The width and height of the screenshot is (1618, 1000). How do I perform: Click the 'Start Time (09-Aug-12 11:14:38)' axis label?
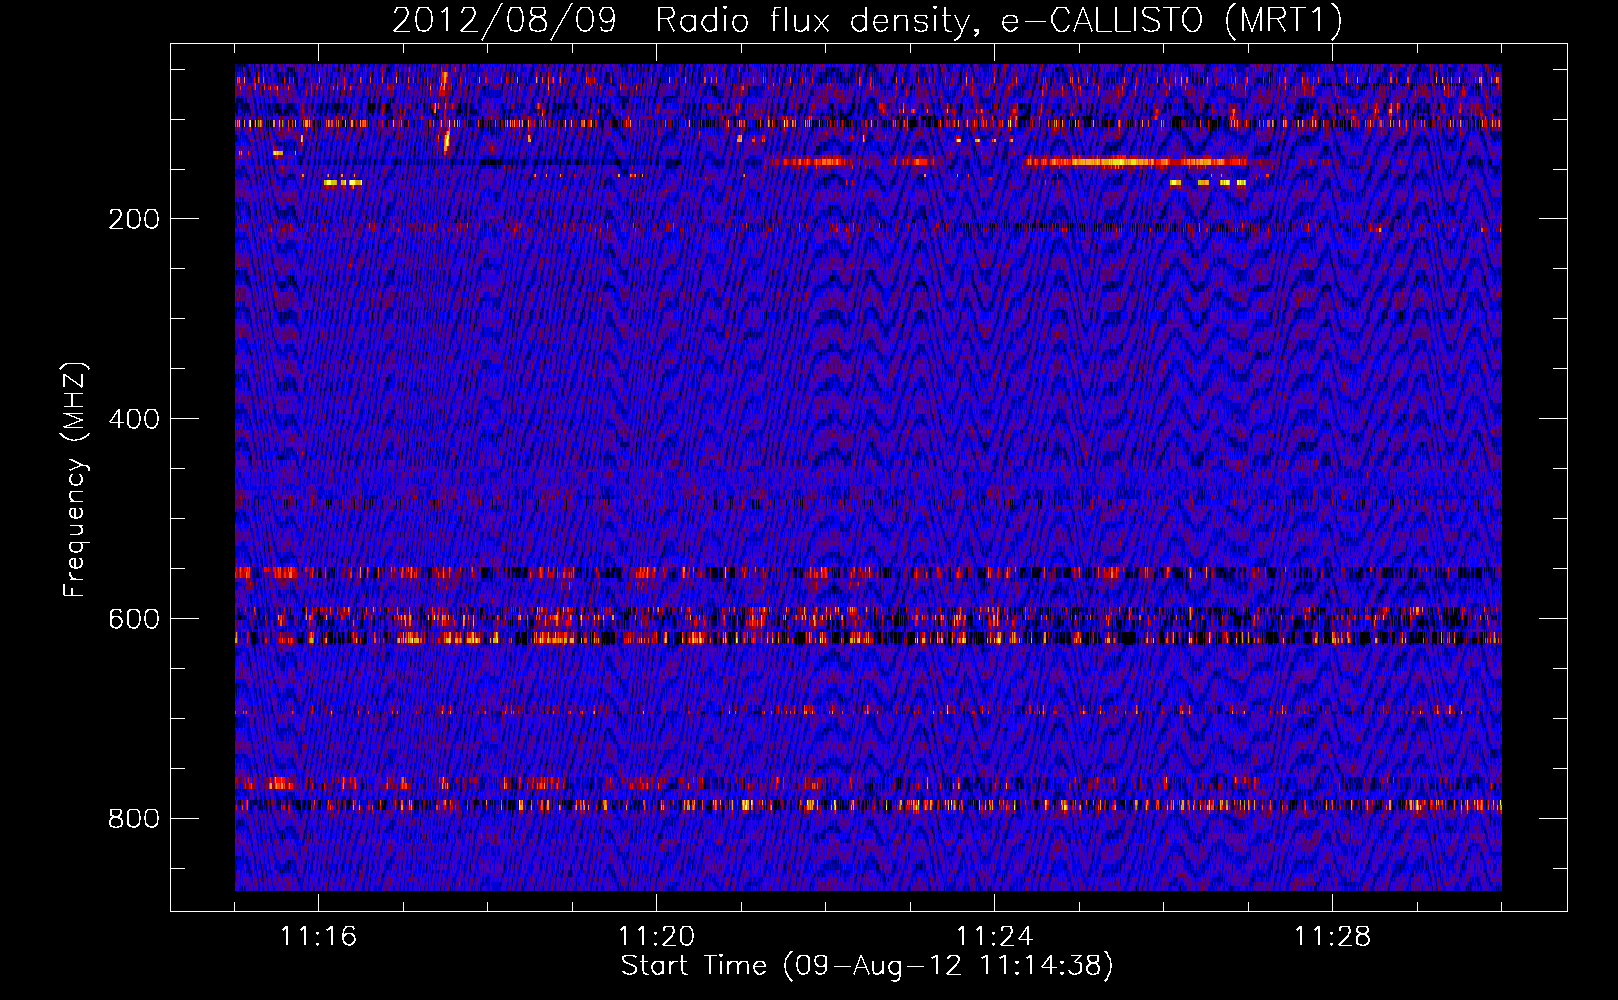[867, 966]
